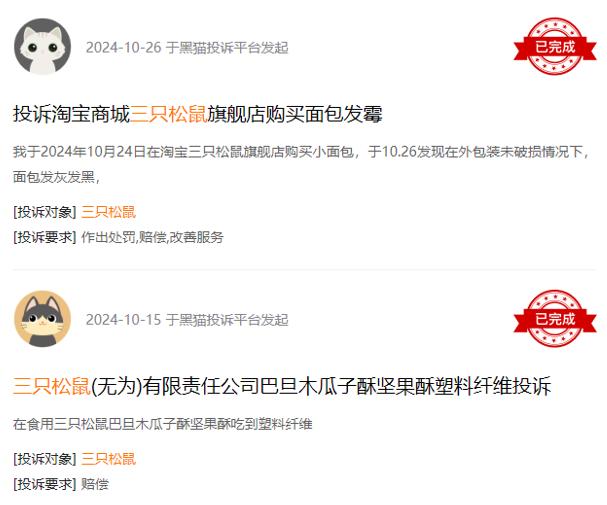Click orange 三只松鼠 in second complaint title

(x=52, y=386)
